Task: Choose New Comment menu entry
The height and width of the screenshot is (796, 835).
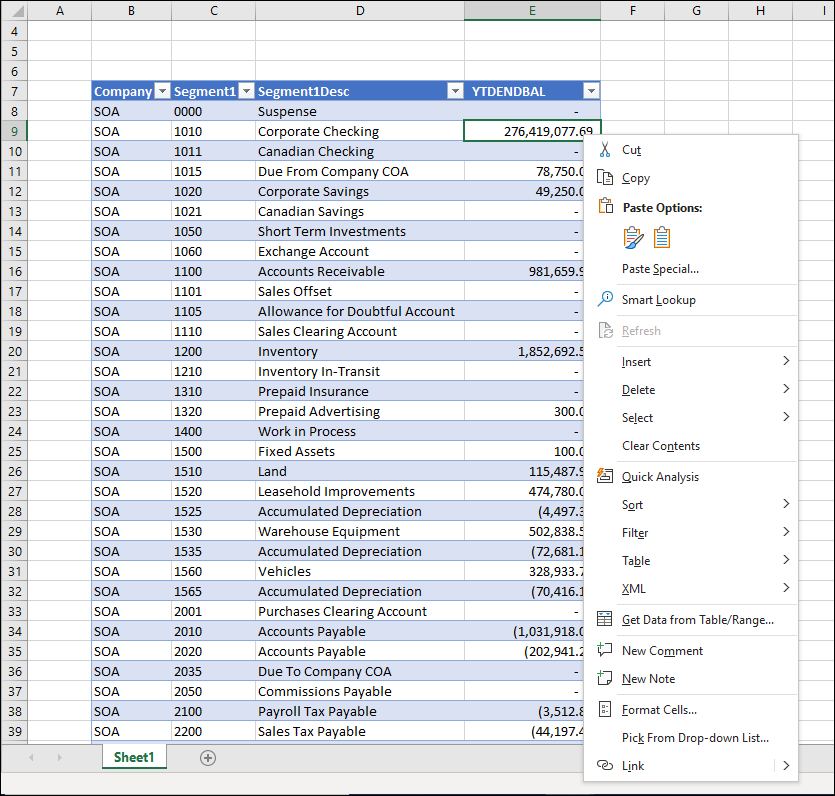Action: (662, 651)
